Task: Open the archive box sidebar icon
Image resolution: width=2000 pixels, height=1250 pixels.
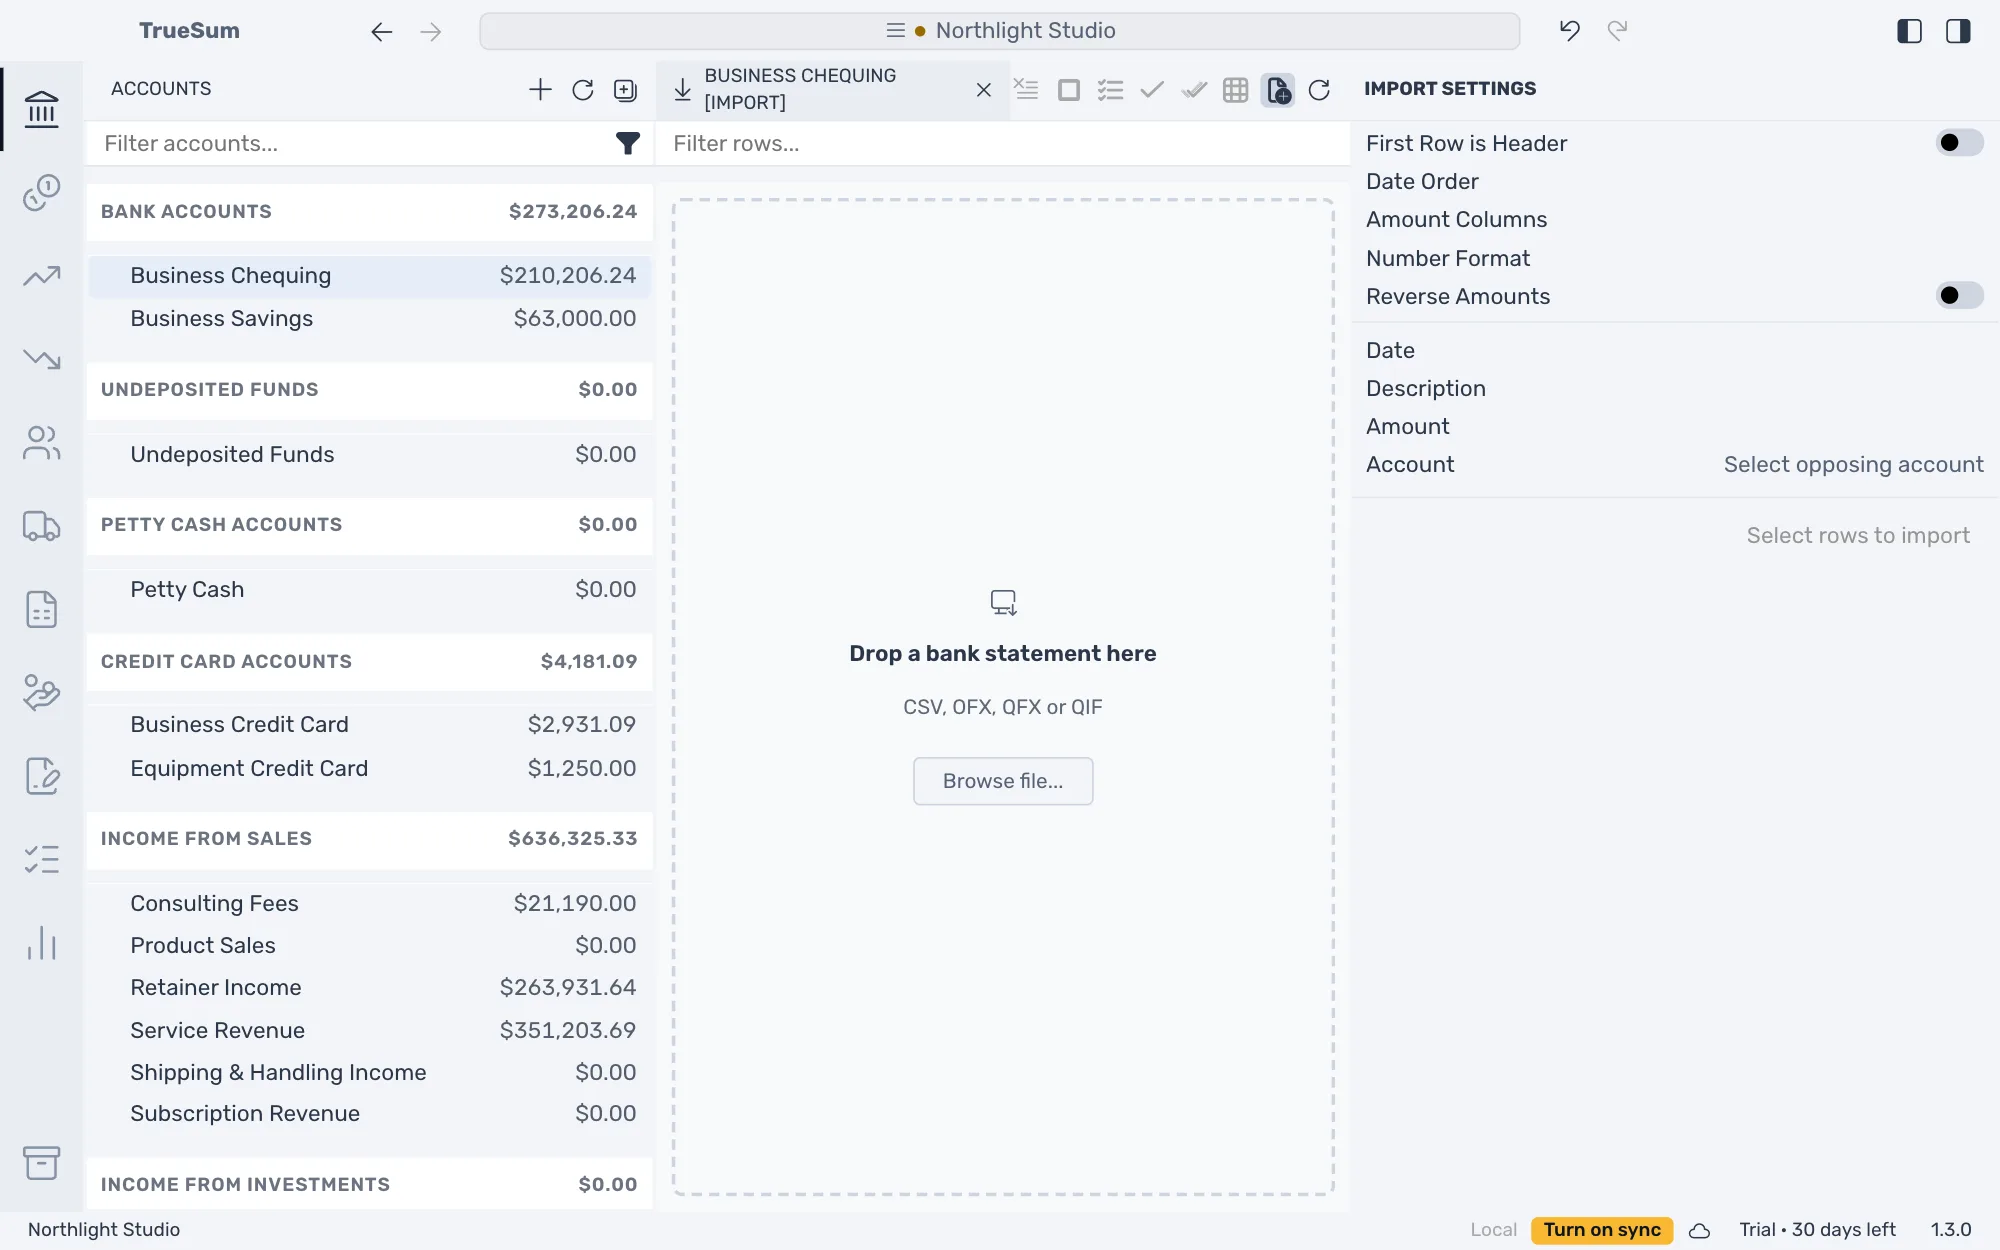Action: 41,1163
